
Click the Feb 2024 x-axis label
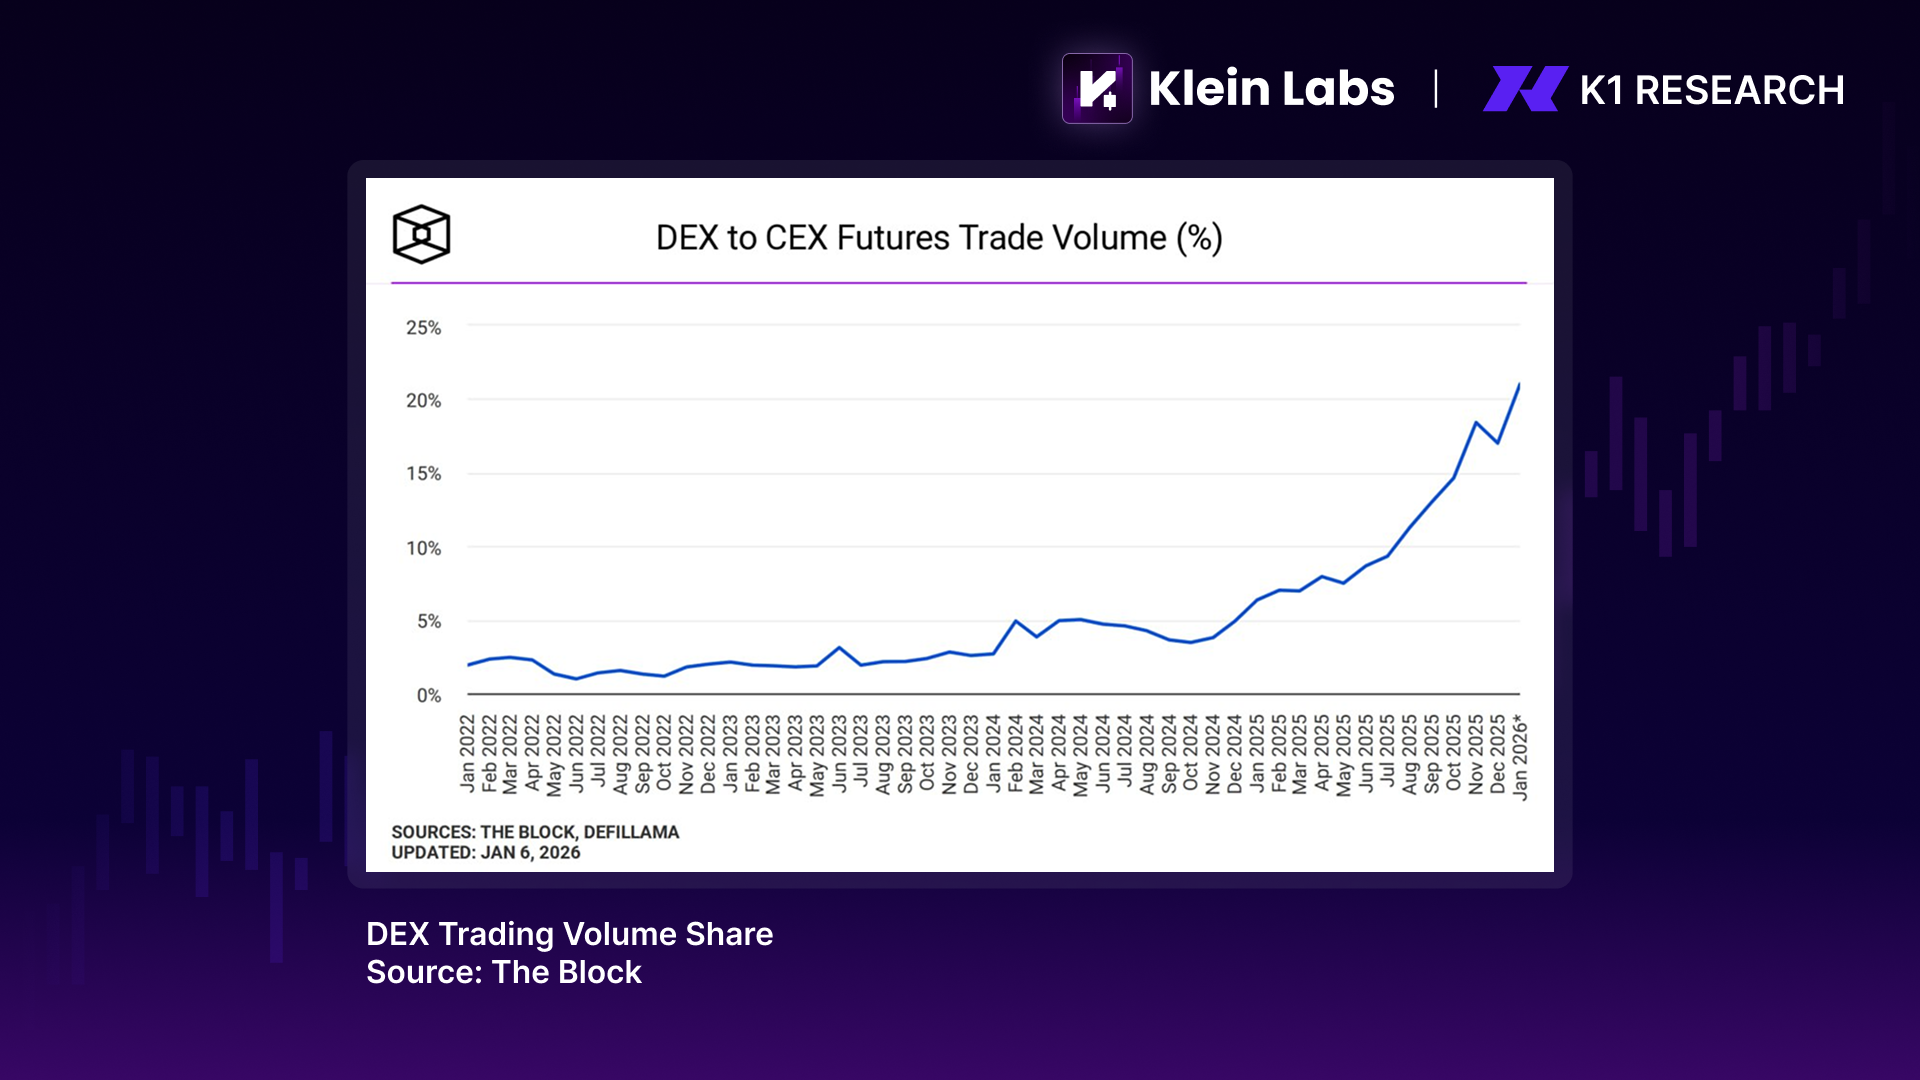tap(1015, 754)
